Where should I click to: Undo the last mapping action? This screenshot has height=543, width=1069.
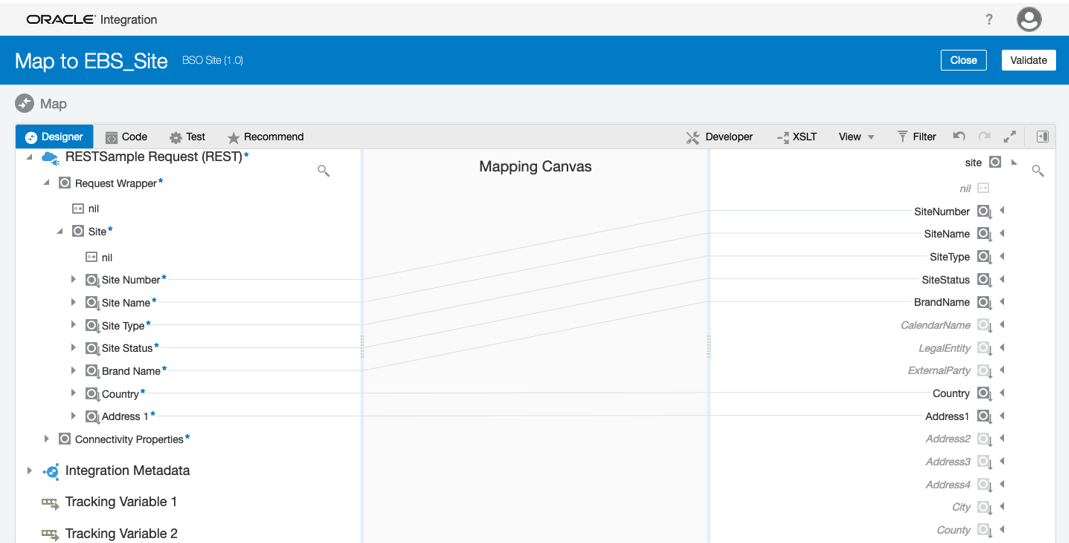(x=959, y=136)
